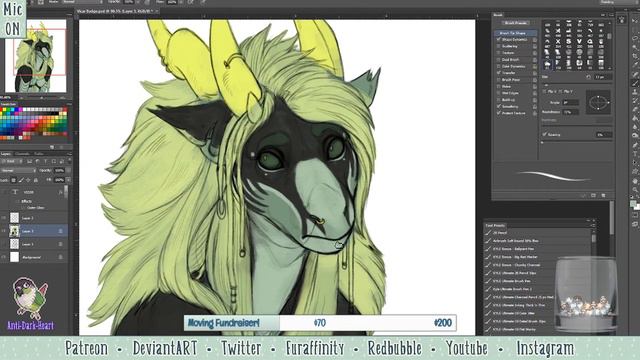Open layer Fill dropdown arrow
Viewport: 640px width, 360px height.
pos(68,180)
